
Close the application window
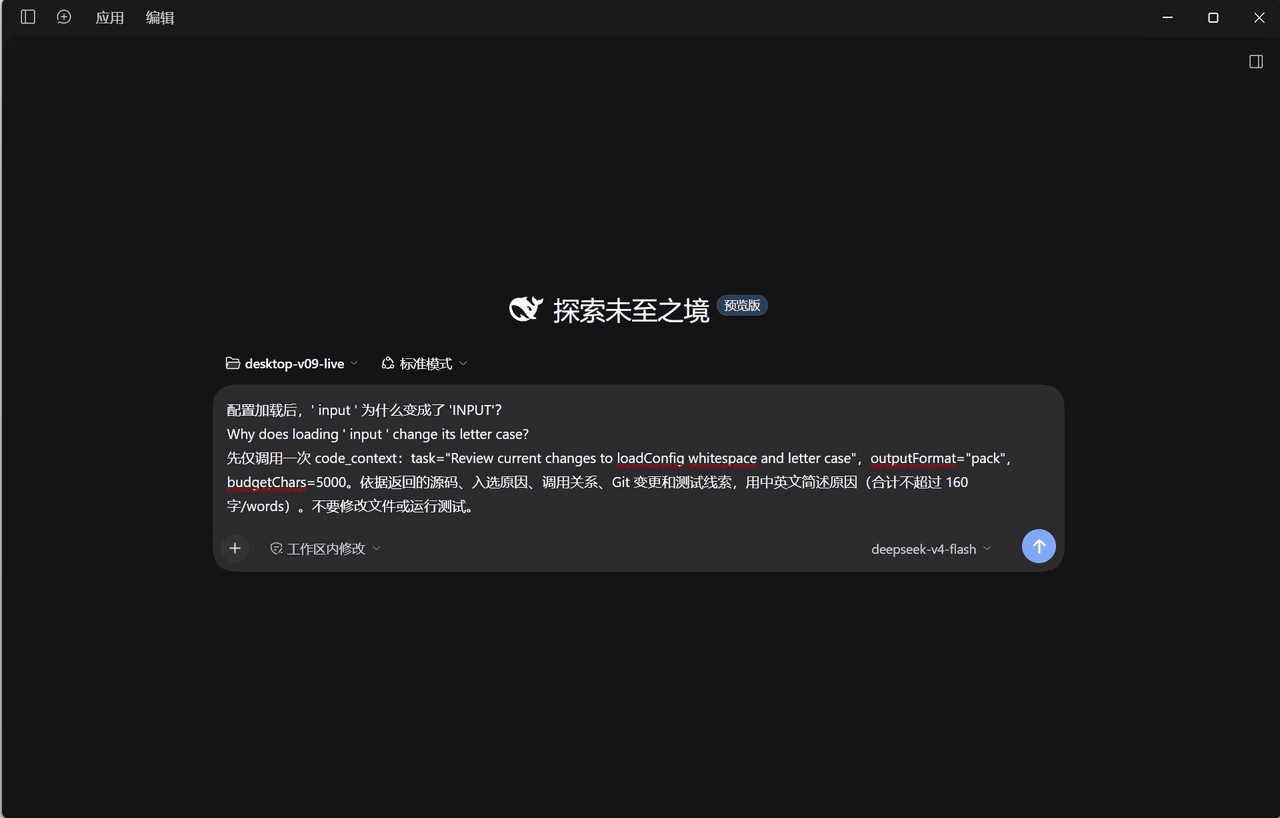click(1259, 18)
